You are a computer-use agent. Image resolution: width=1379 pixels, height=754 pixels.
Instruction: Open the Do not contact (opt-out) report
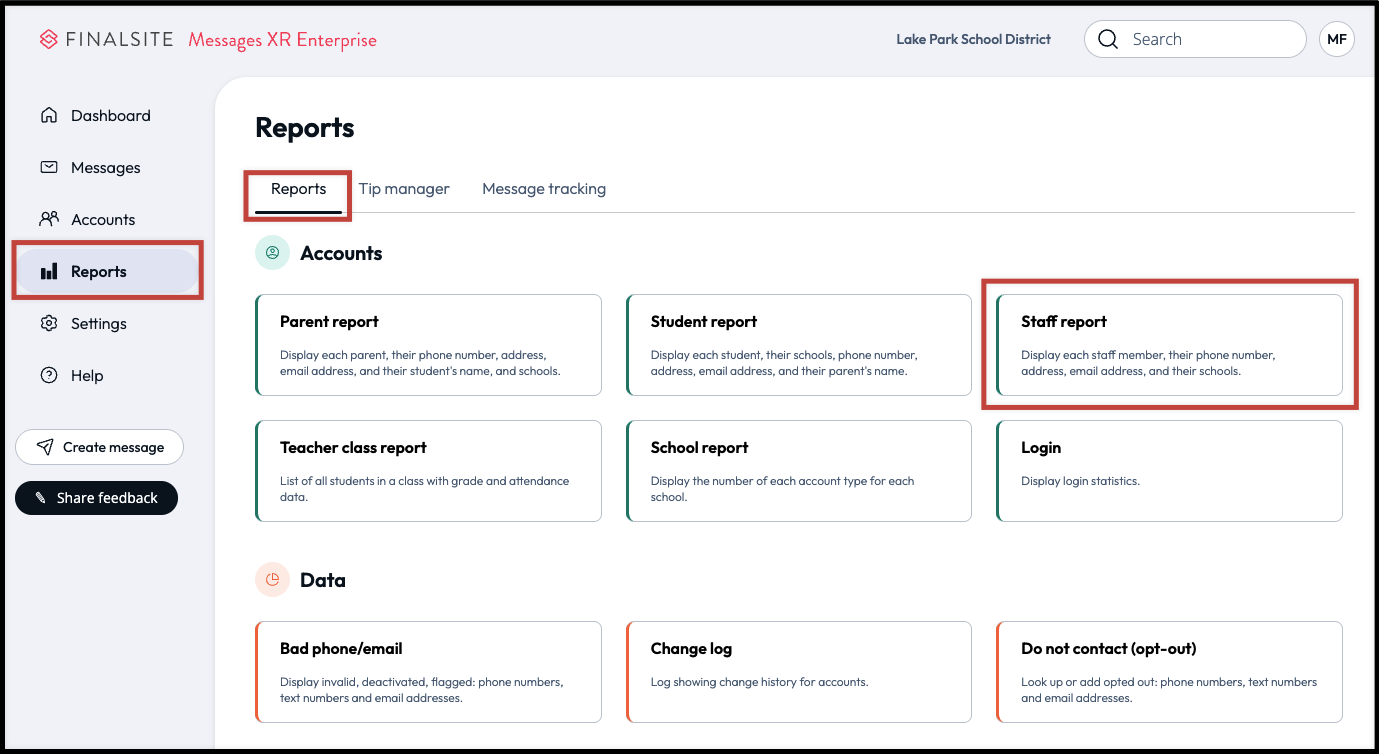click(x=1169, y=672)
